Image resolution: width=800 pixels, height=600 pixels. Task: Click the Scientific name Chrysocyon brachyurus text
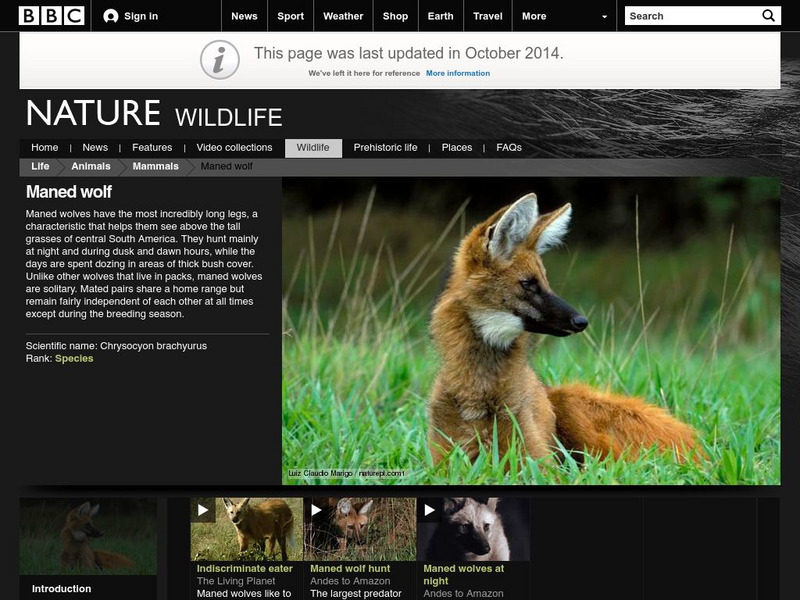tap(116, 346)
